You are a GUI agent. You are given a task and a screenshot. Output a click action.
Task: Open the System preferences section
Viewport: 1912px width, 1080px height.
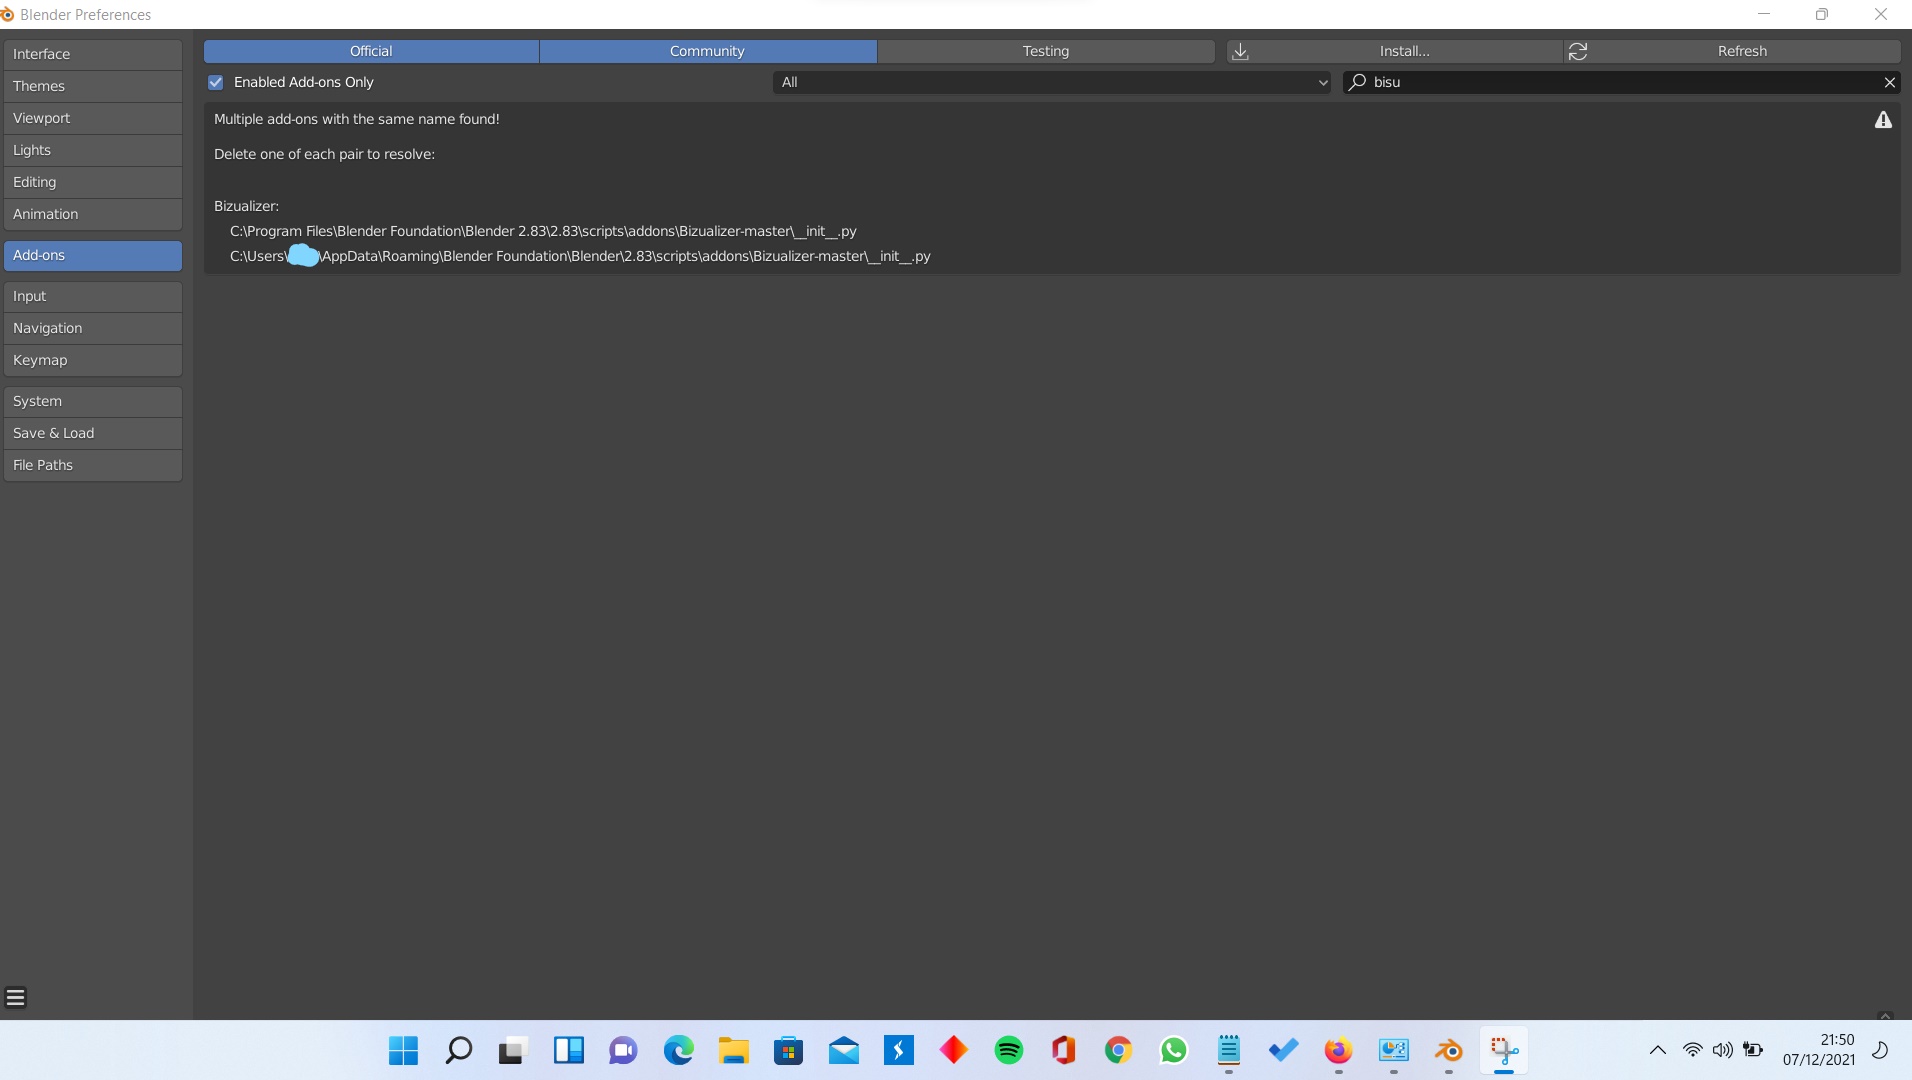tap(93, 401)
